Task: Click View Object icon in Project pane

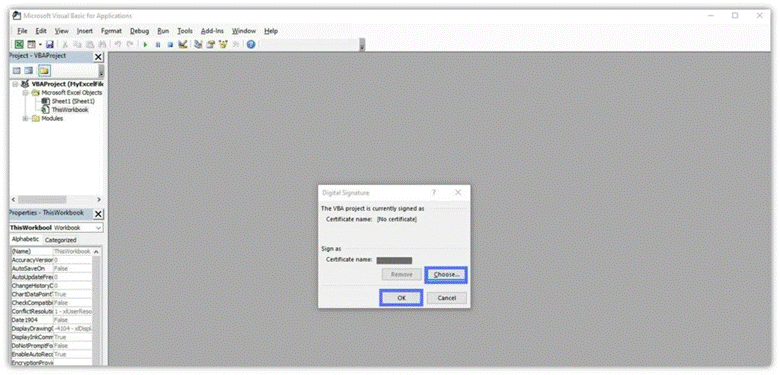Action: point(29,71)
